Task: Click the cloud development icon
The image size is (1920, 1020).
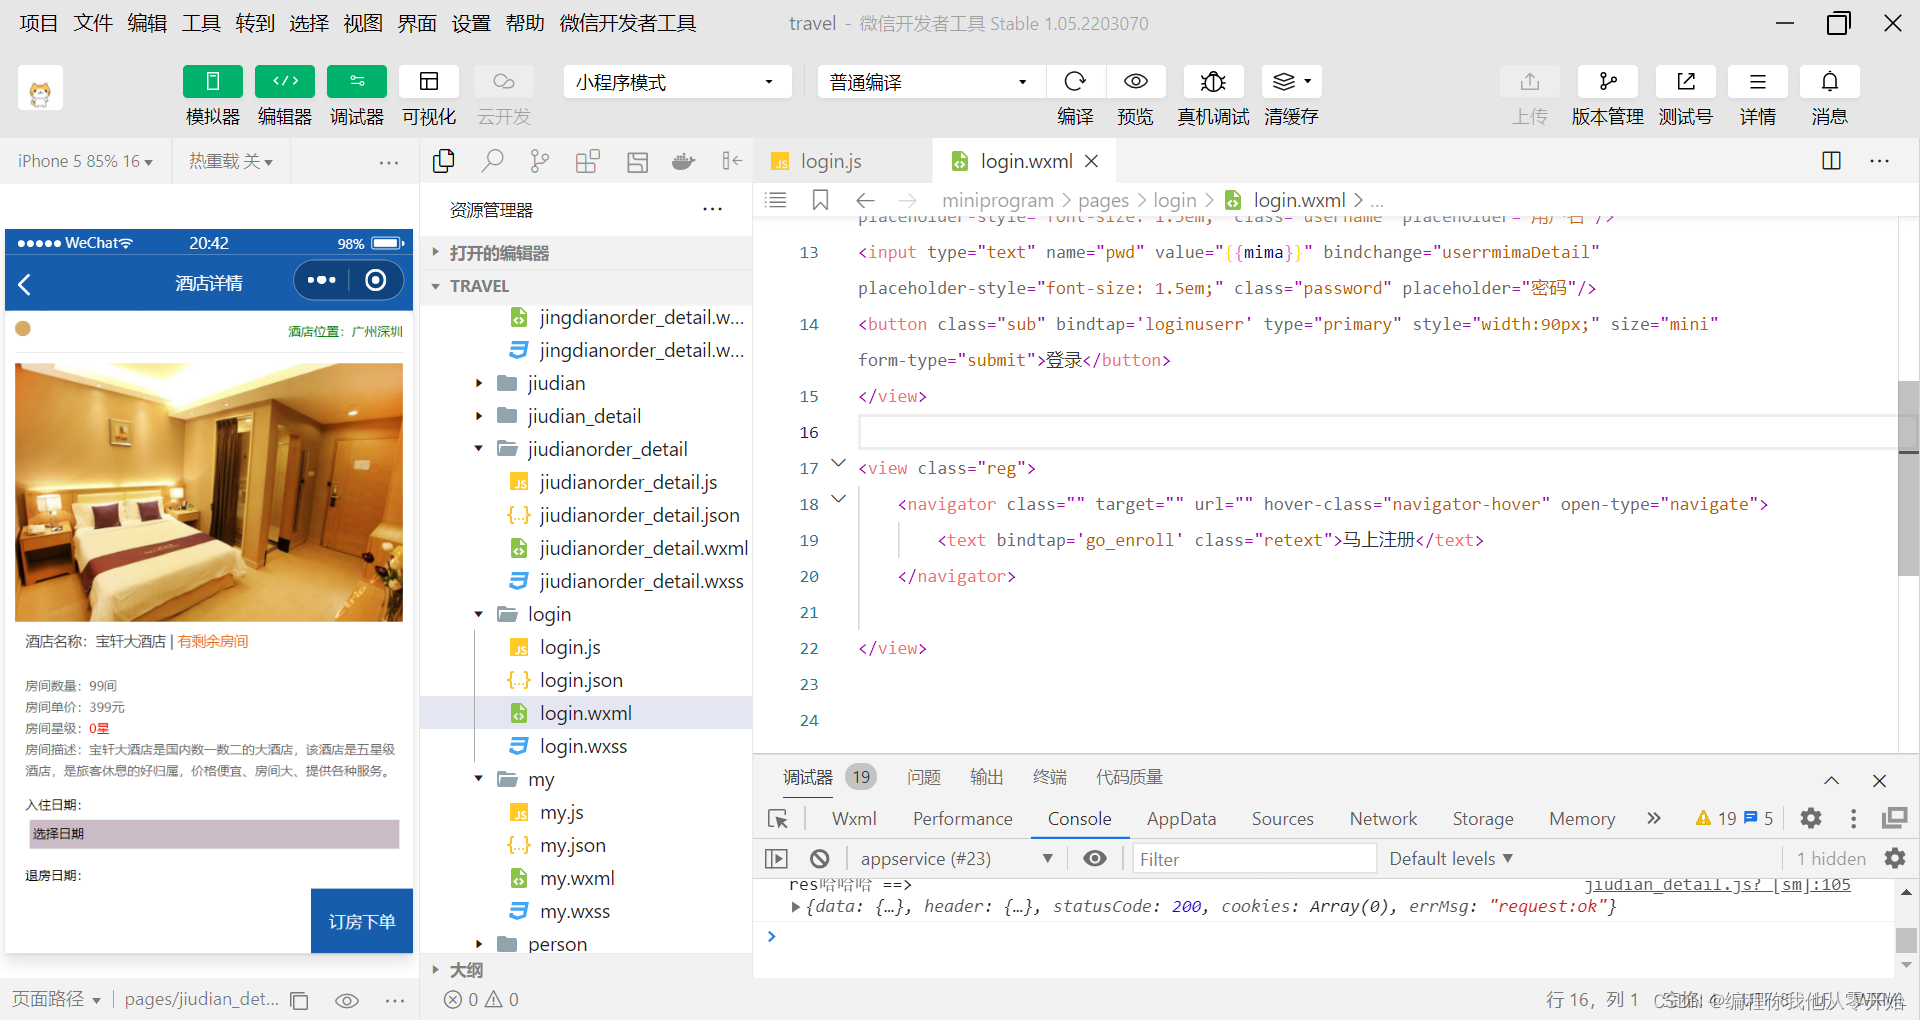Action: tap(503, 82)
